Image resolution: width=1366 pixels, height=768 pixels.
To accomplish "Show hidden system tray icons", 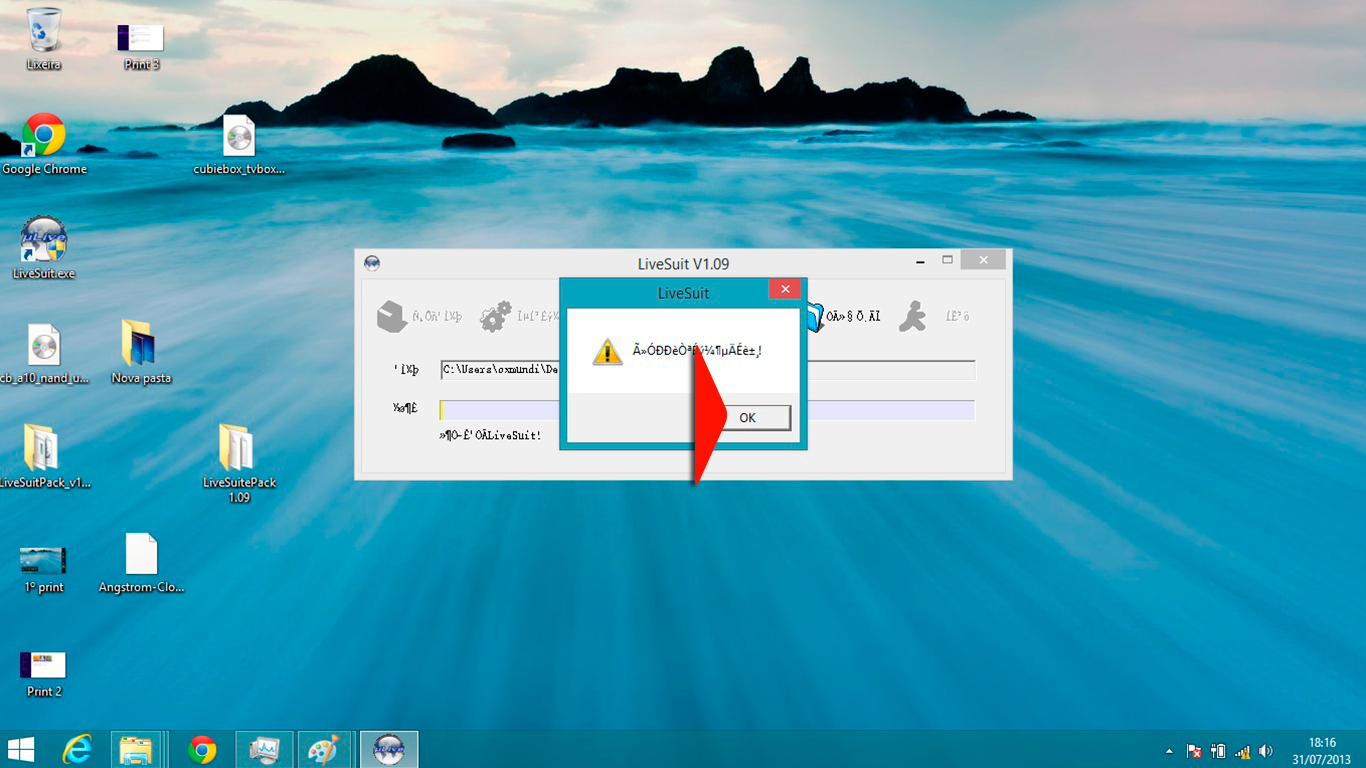I will point(1169,751).
